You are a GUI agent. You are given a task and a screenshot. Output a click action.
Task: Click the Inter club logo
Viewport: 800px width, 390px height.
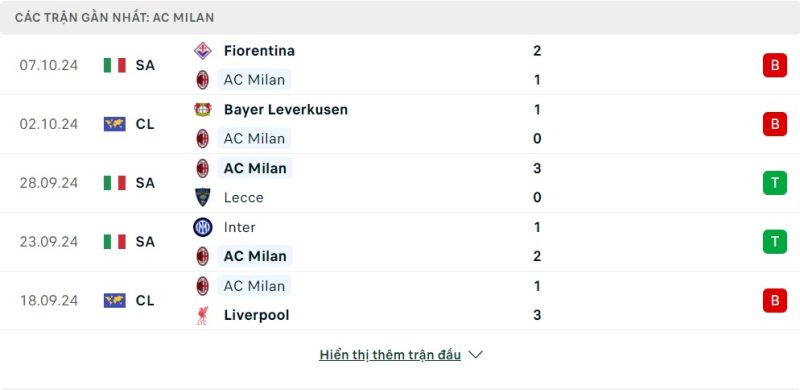(203, 227)
